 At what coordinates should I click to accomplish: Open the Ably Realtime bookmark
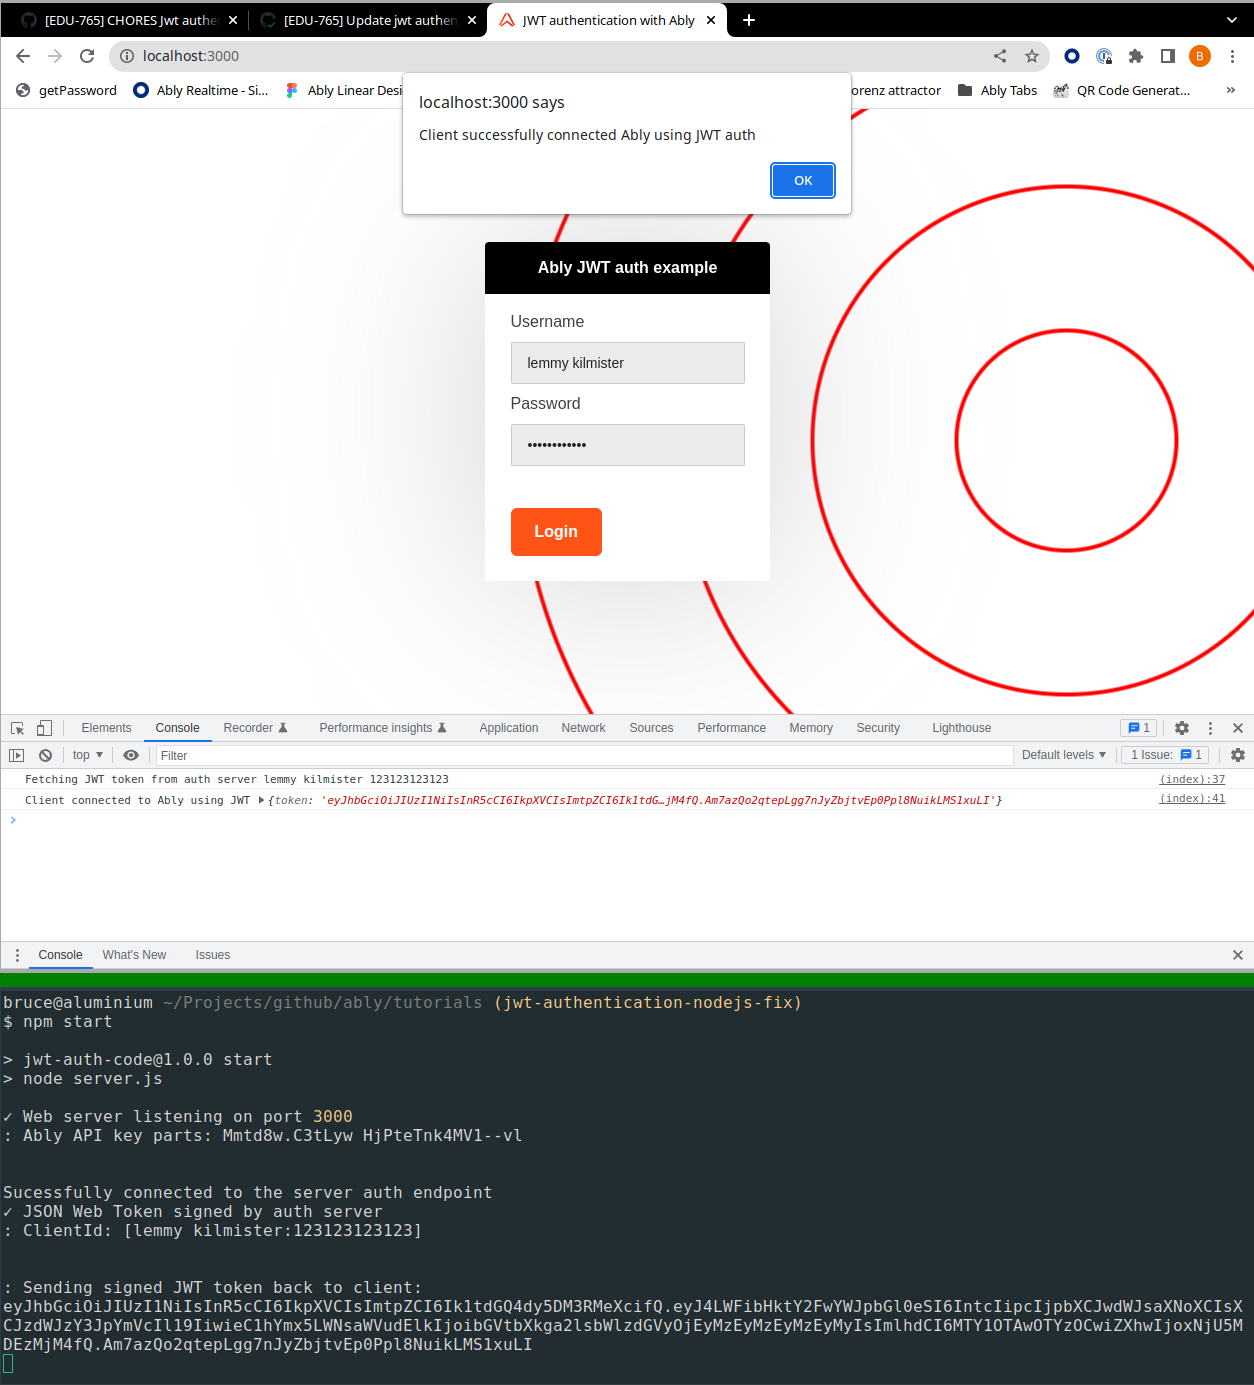201,90
